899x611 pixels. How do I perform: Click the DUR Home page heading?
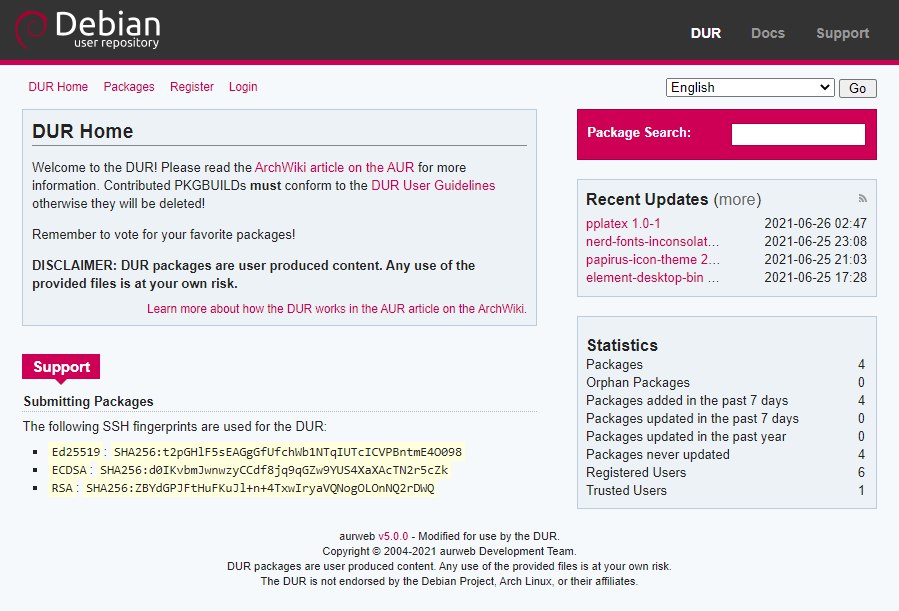point(83,131)
